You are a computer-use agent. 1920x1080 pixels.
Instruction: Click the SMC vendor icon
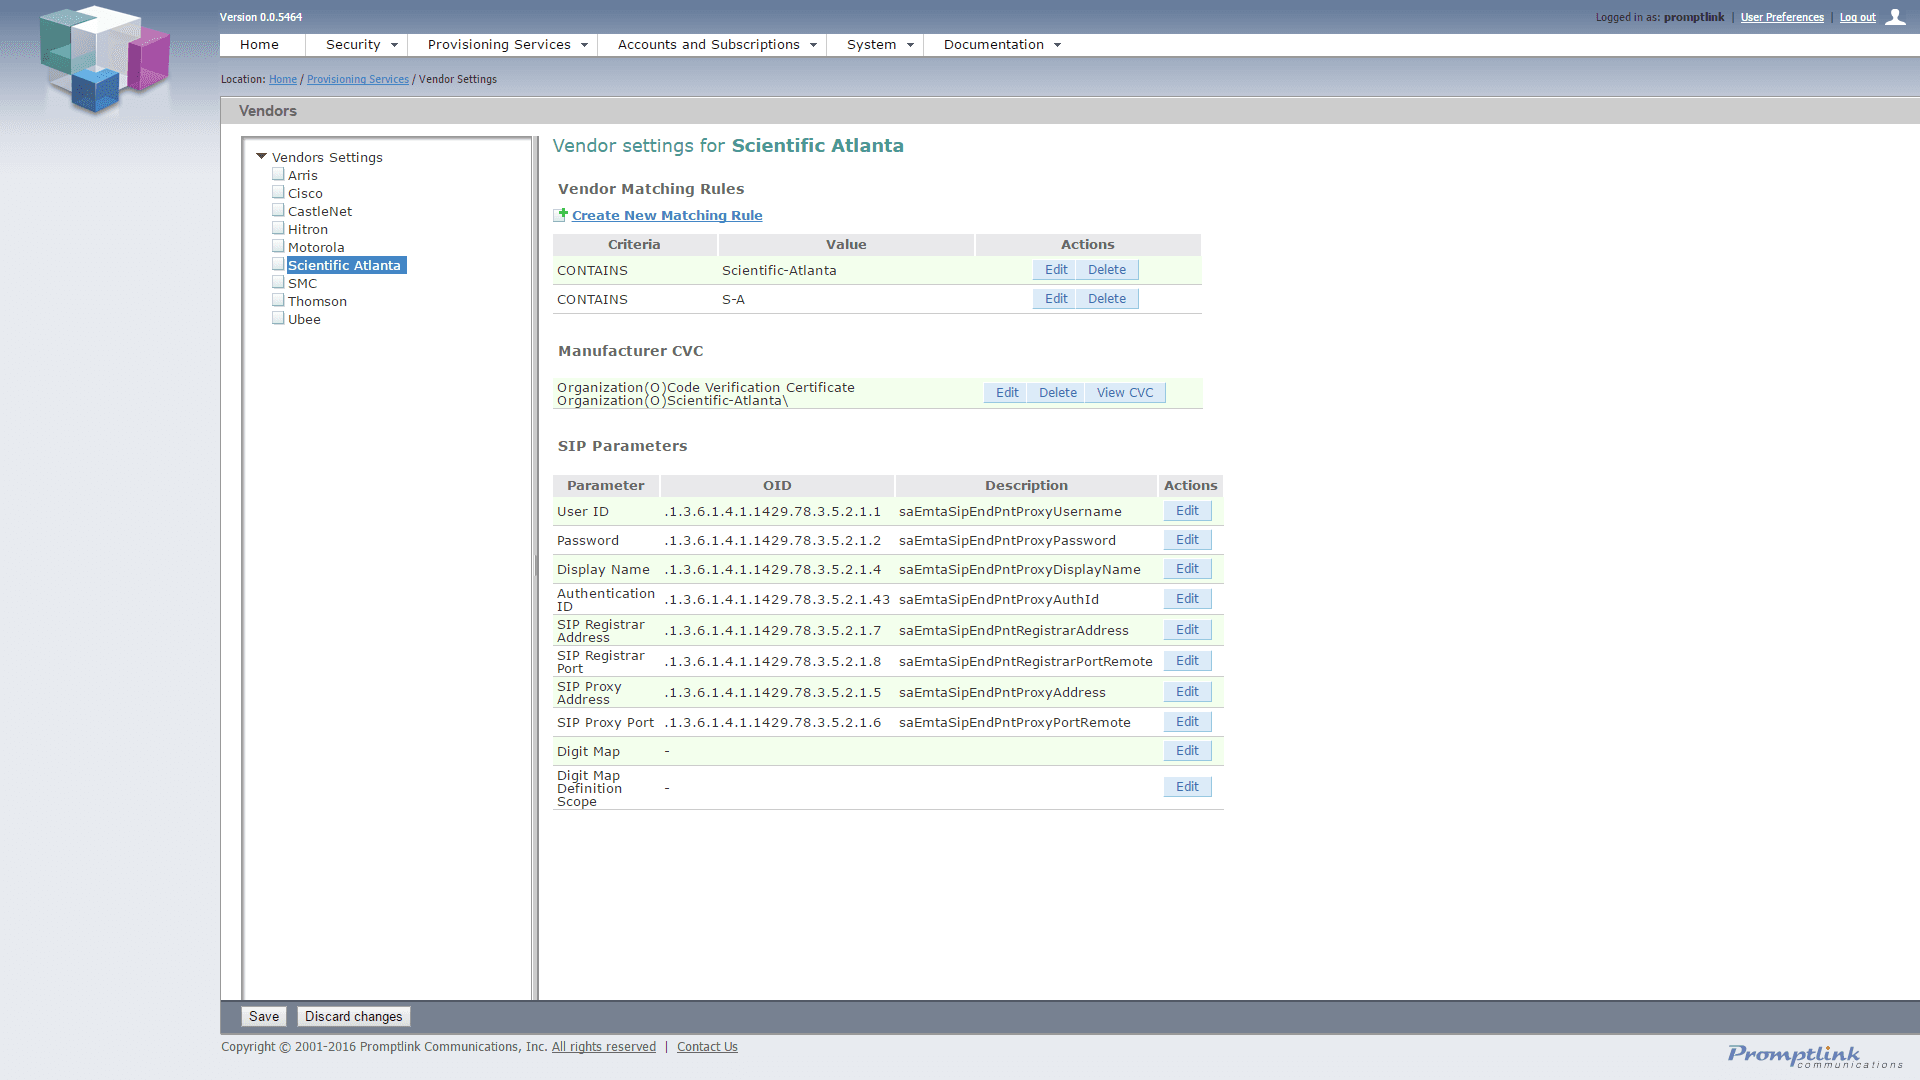278,283
